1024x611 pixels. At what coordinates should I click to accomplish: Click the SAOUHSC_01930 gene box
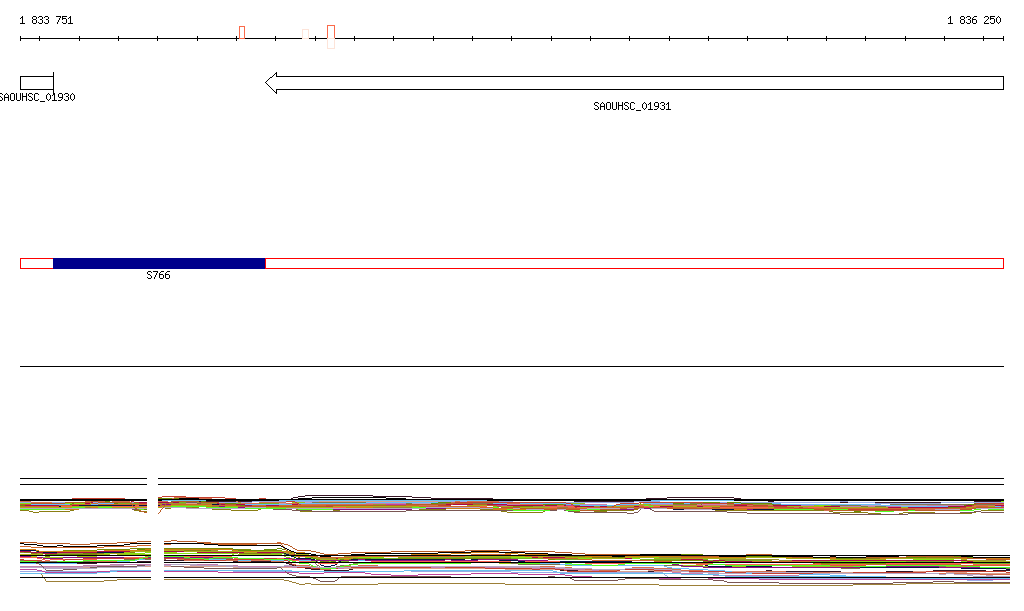[x=37, y=83]
